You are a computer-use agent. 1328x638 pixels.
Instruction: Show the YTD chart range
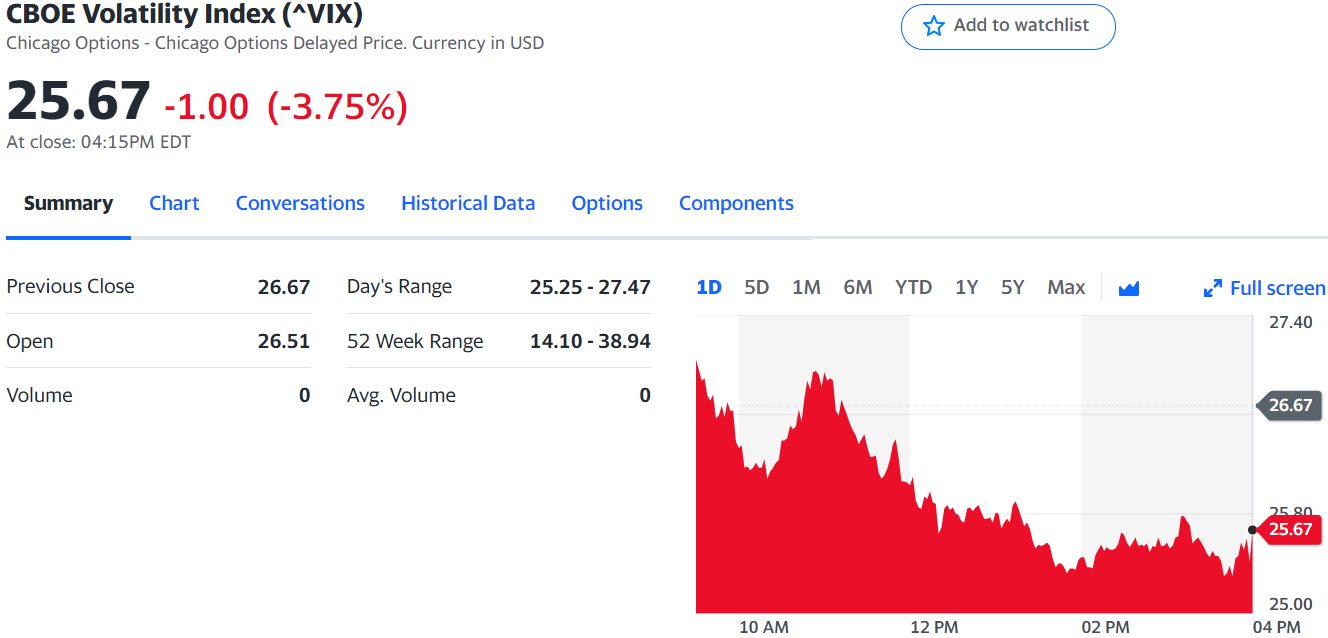(x=913, y=287)
